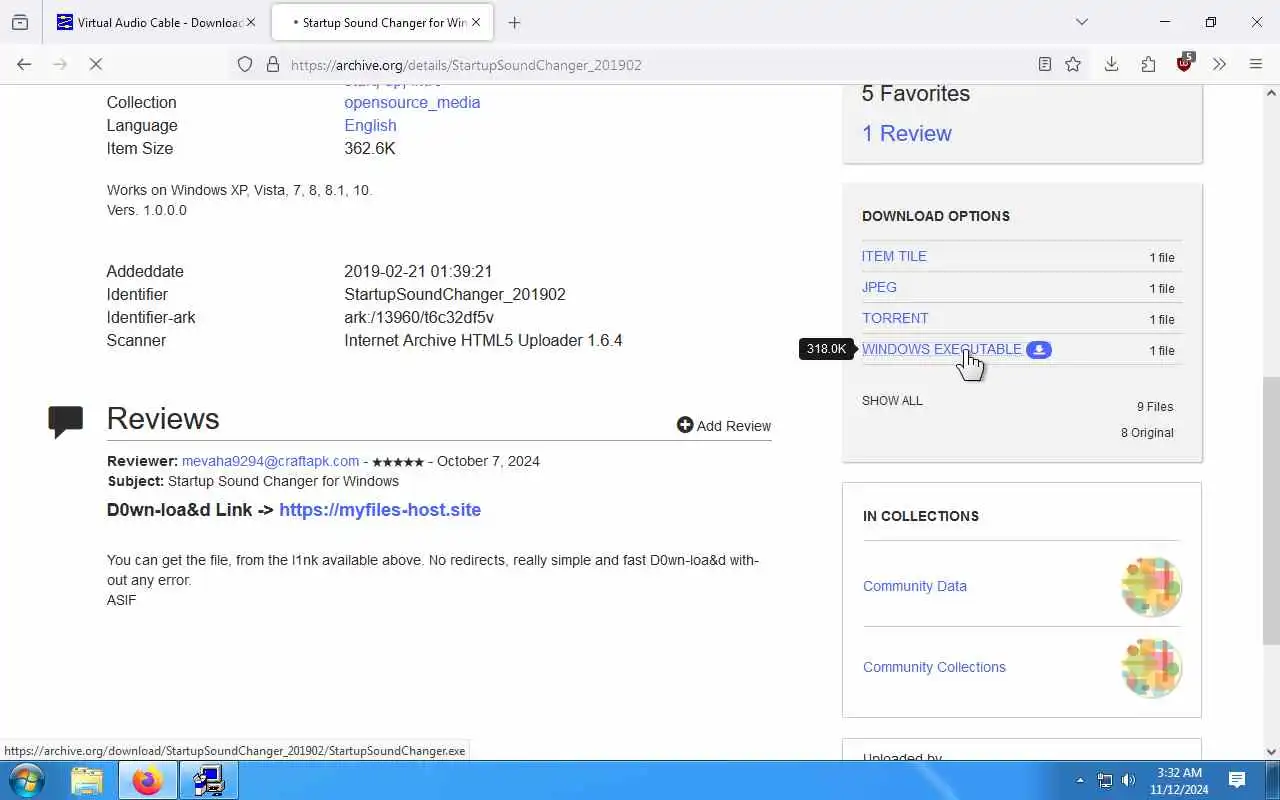This screenshot has width=1280, height=800.
Task: Click '9 Files' count text
Action: point(1155,407)
